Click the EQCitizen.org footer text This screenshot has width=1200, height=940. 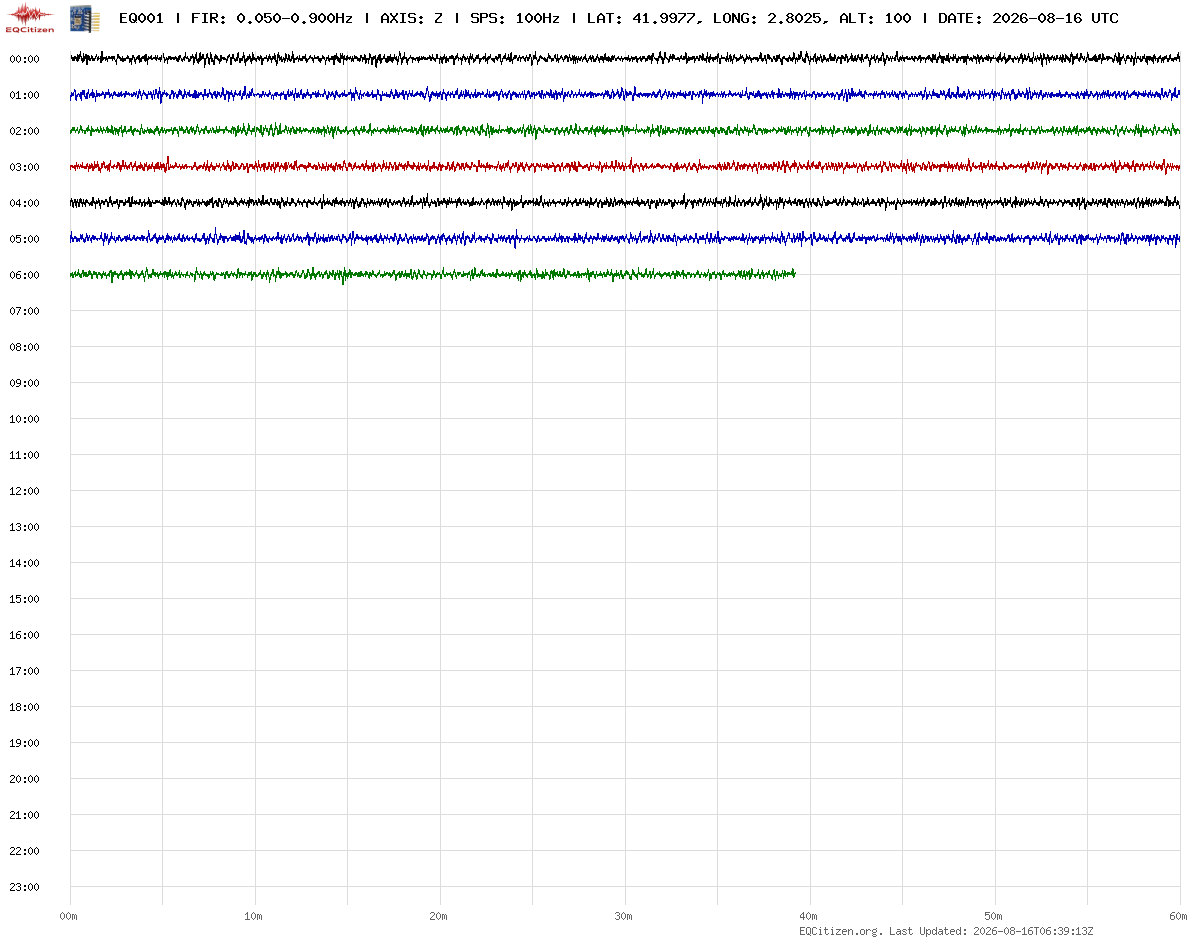pyautogui.click(x=841, y=931)
